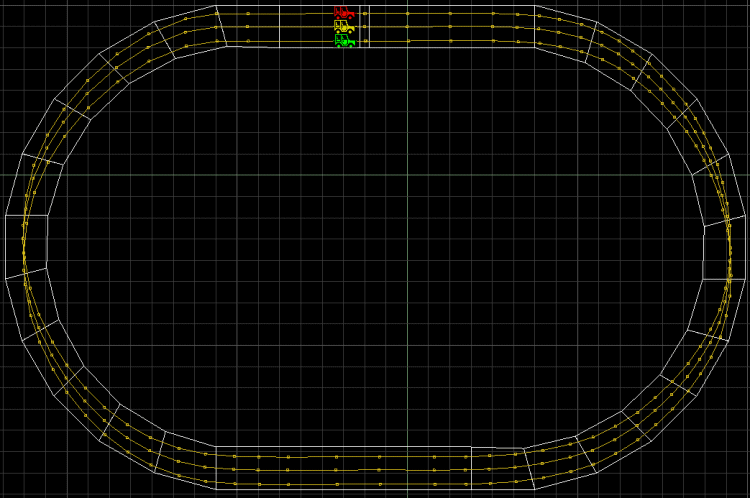Viewport: 750px width, 498px height.
Task: Select the green car start marker
Action: coord(345,41)
